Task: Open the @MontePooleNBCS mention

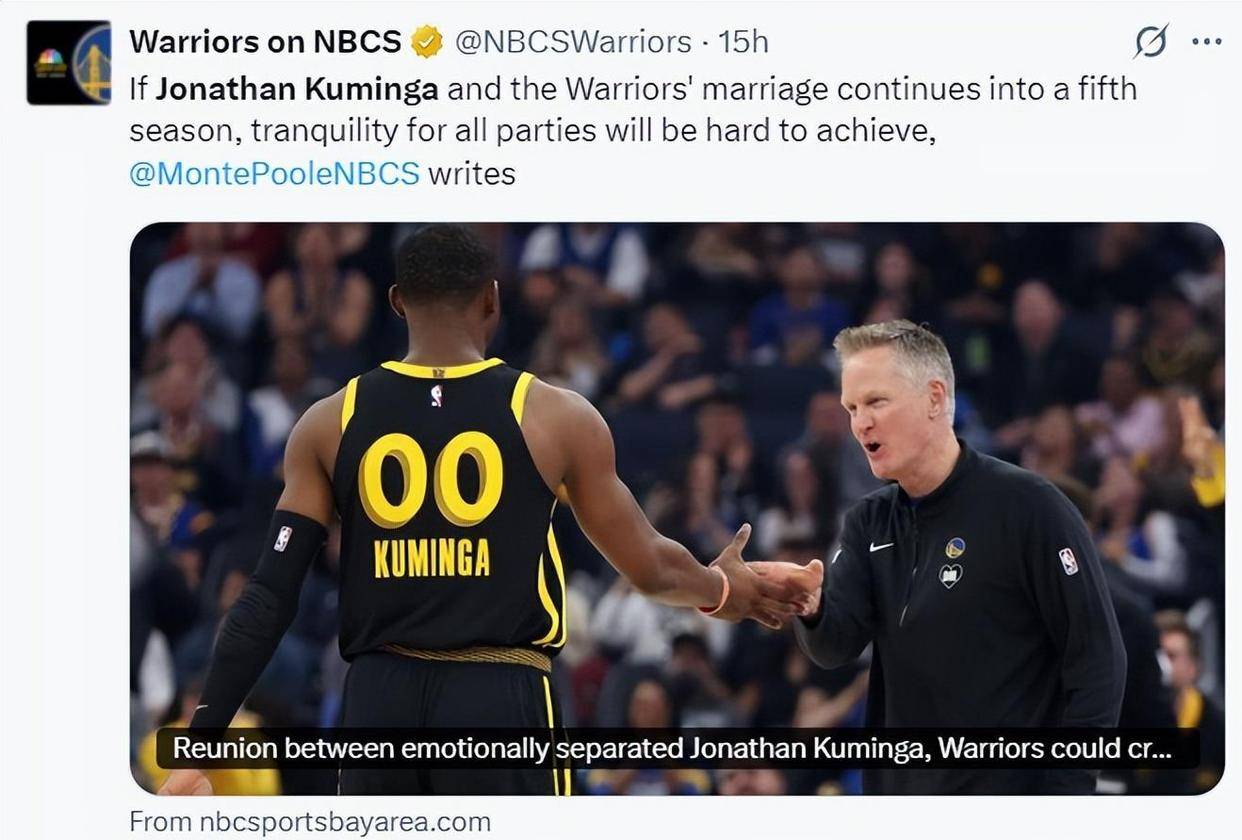Action: (274, 174)
